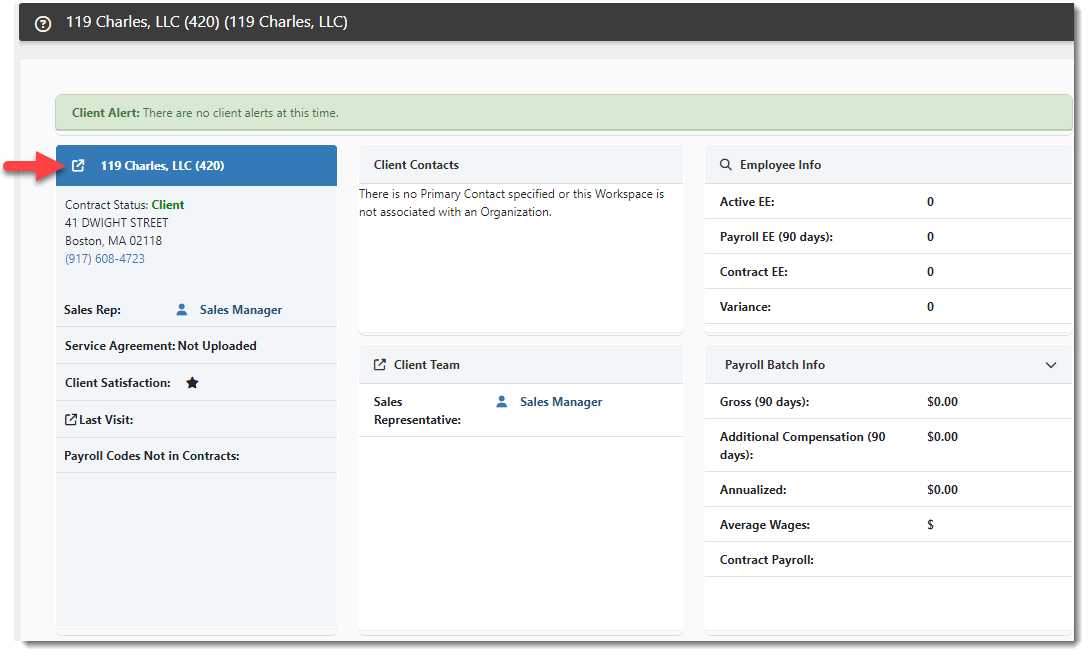Click the Gross (90 days) $0.00 value
Image resolution: width=1089 pixels, height=656 pixels.
click(x=942, y=401)
